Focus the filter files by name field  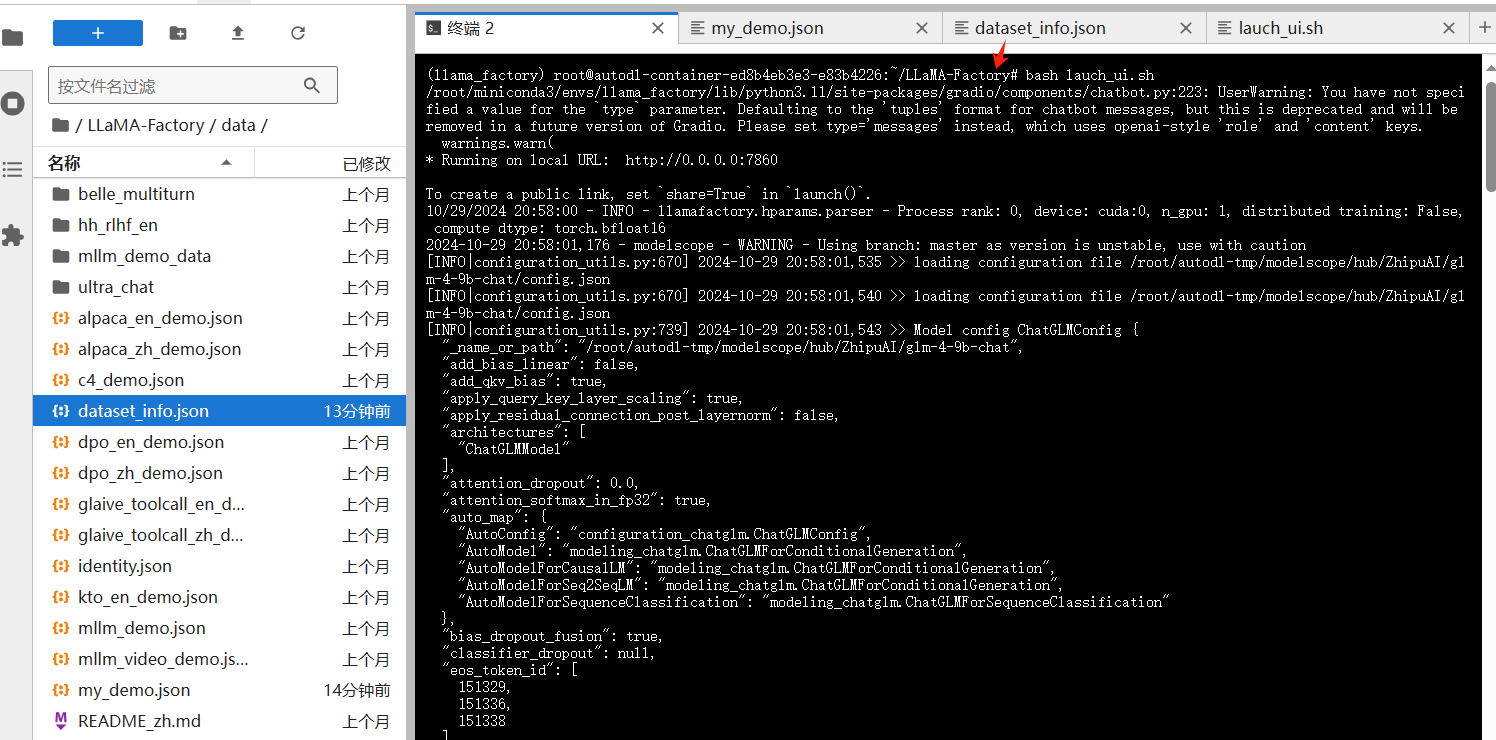175,86
